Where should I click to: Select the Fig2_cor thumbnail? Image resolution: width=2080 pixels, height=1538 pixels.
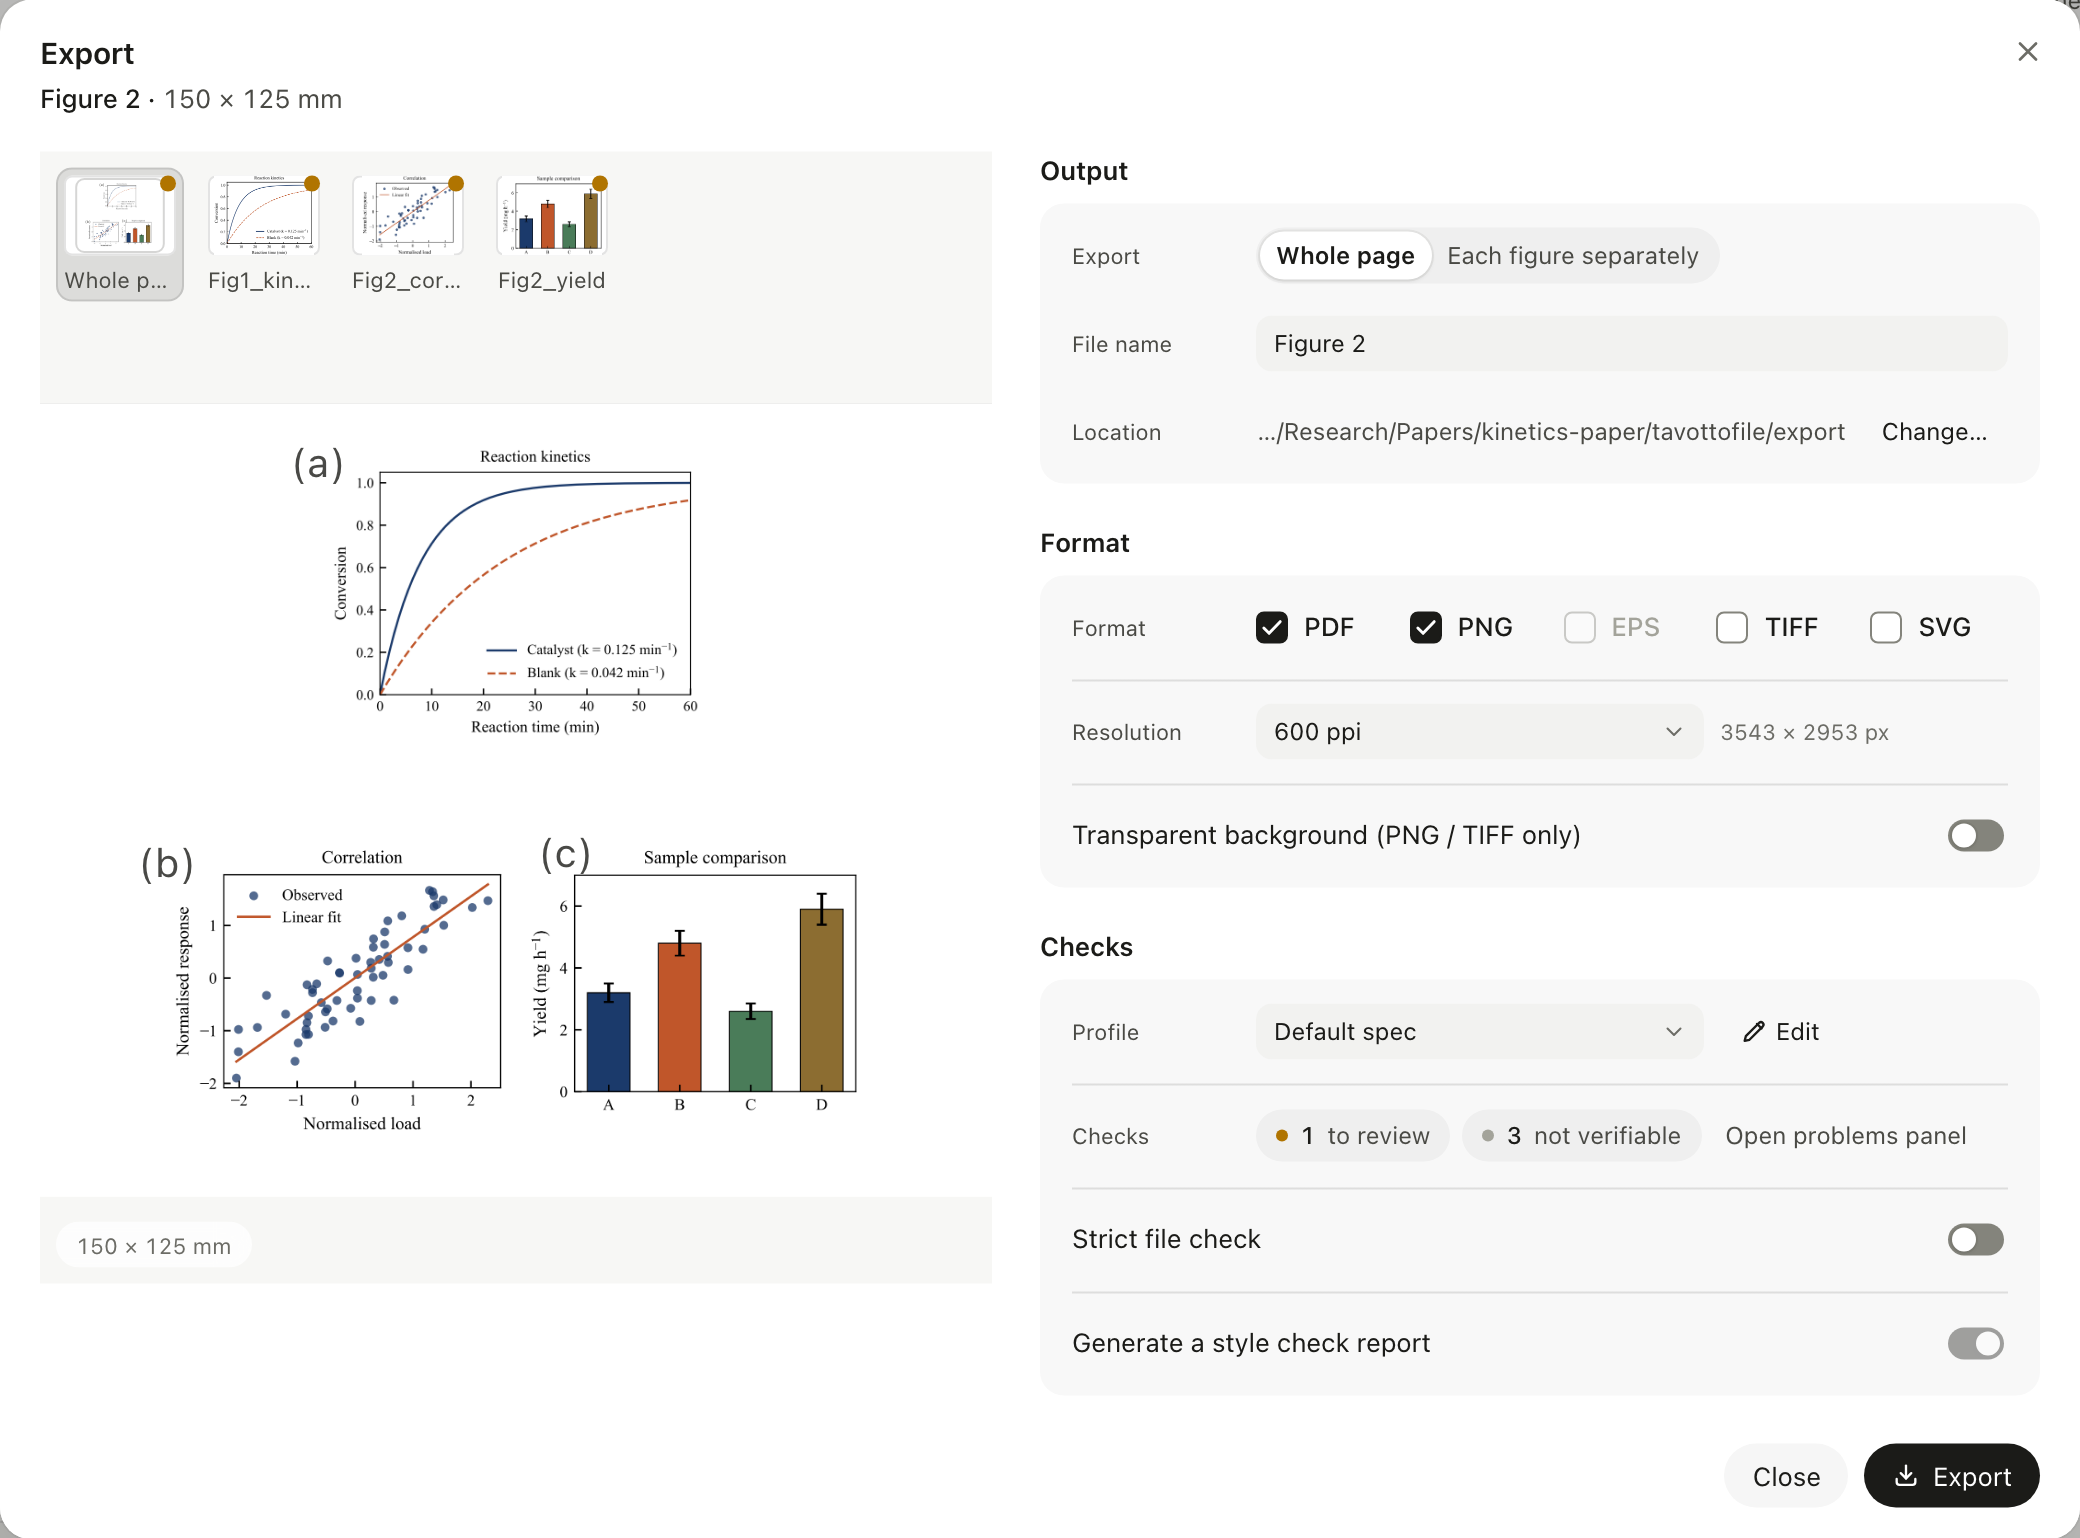pyautogui.click(x=407, y=234)
